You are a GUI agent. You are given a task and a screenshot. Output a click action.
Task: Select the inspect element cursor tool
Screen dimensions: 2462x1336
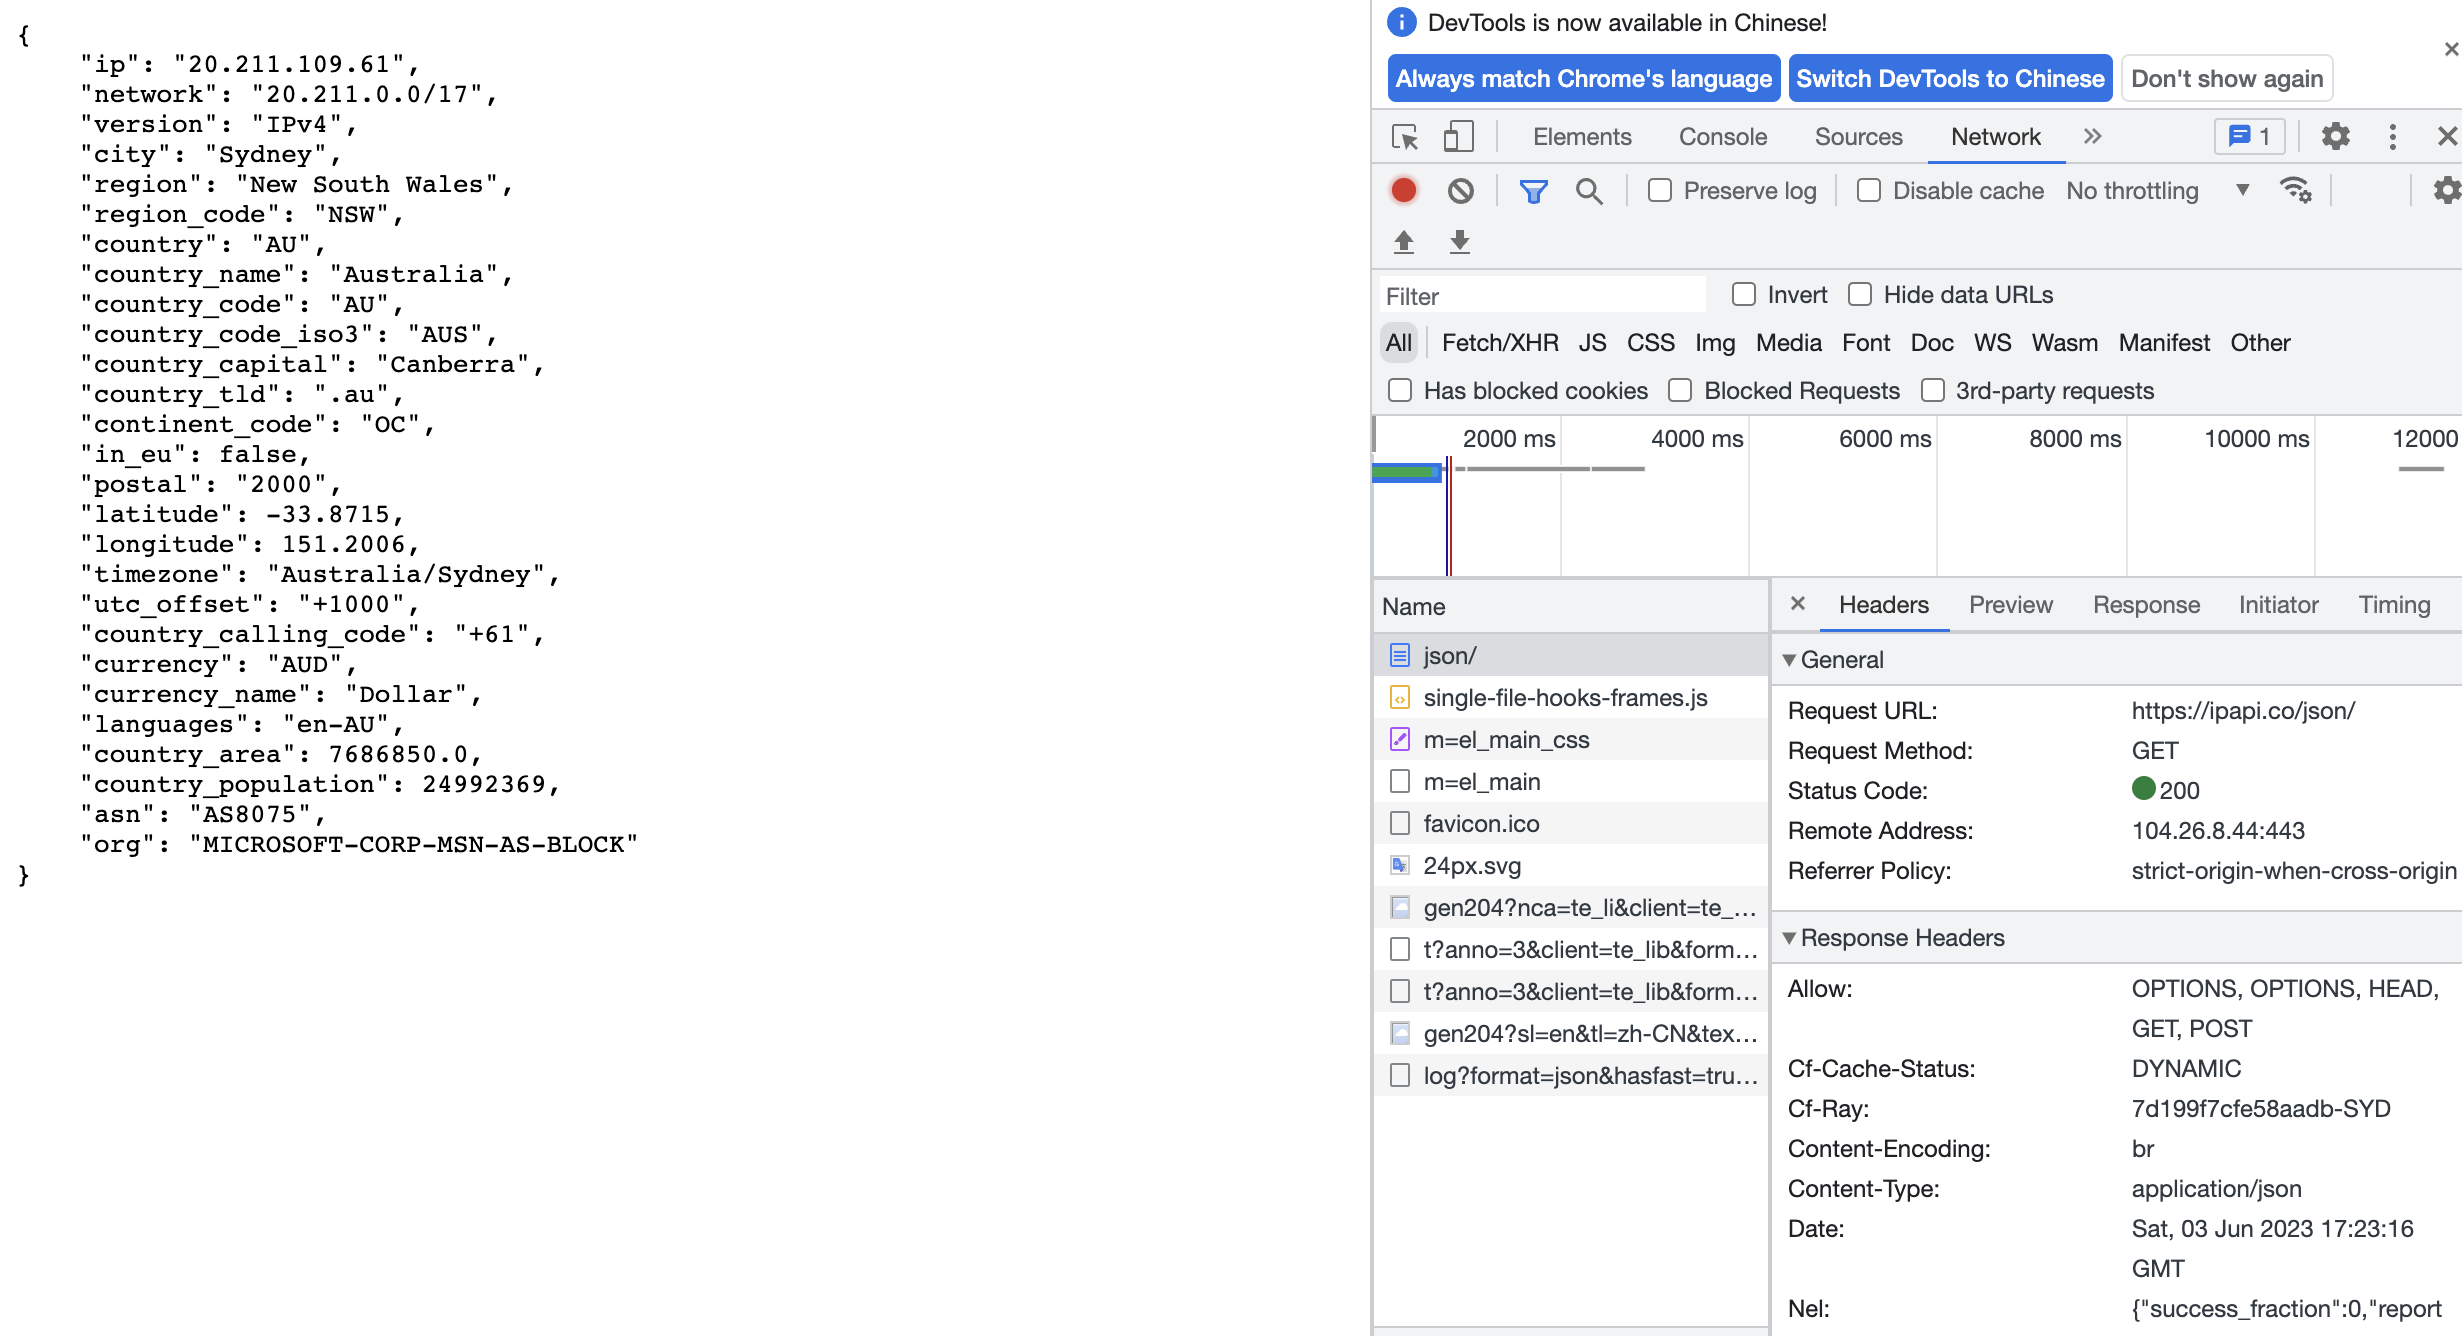pyautogui.click(x=1406, y=137)
